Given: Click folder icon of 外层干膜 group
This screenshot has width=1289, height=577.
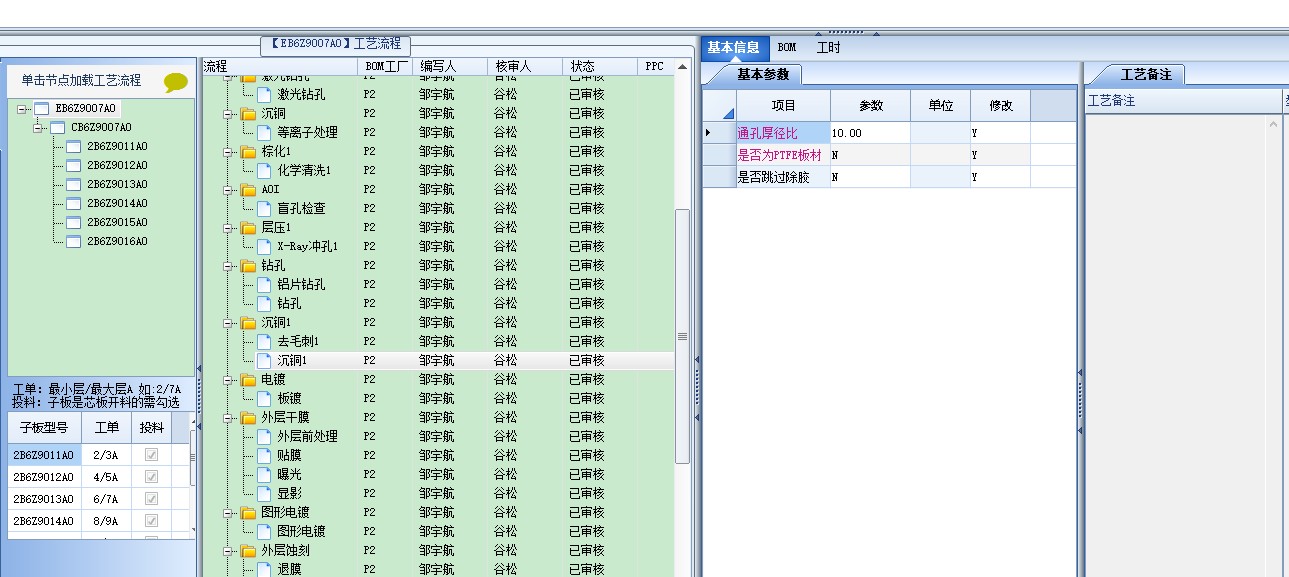Looking at the screenshot, I should pyautogui.click(x=248, y=417).
